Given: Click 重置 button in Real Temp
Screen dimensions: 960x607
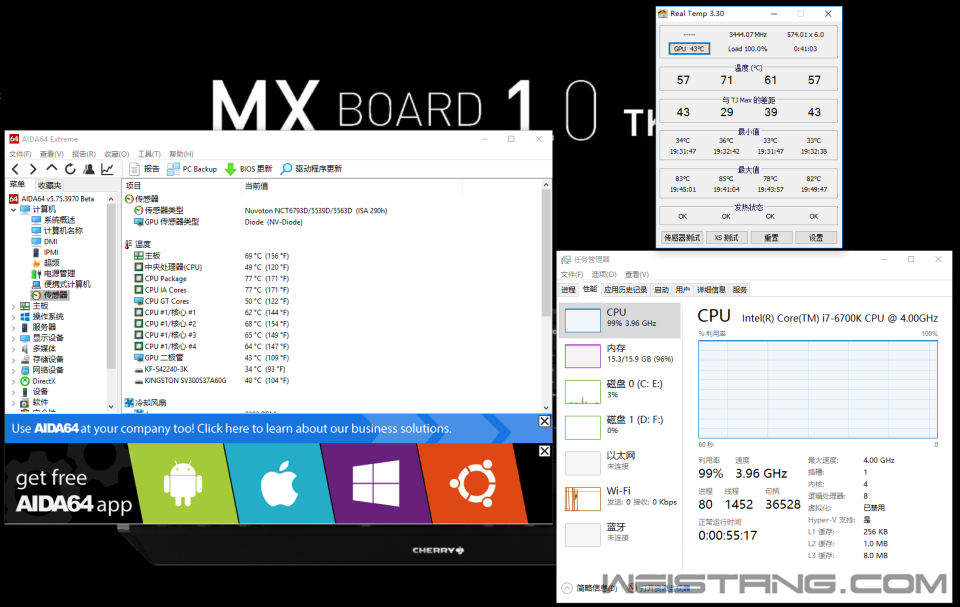Looking at the screenshot, I should pos(771,238).
